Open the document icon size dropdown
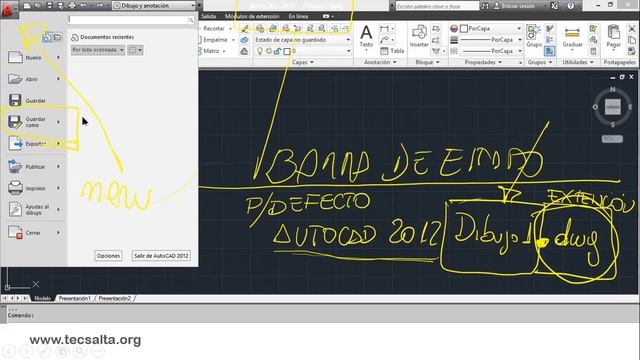640x360 pixels. click(135, 50)
